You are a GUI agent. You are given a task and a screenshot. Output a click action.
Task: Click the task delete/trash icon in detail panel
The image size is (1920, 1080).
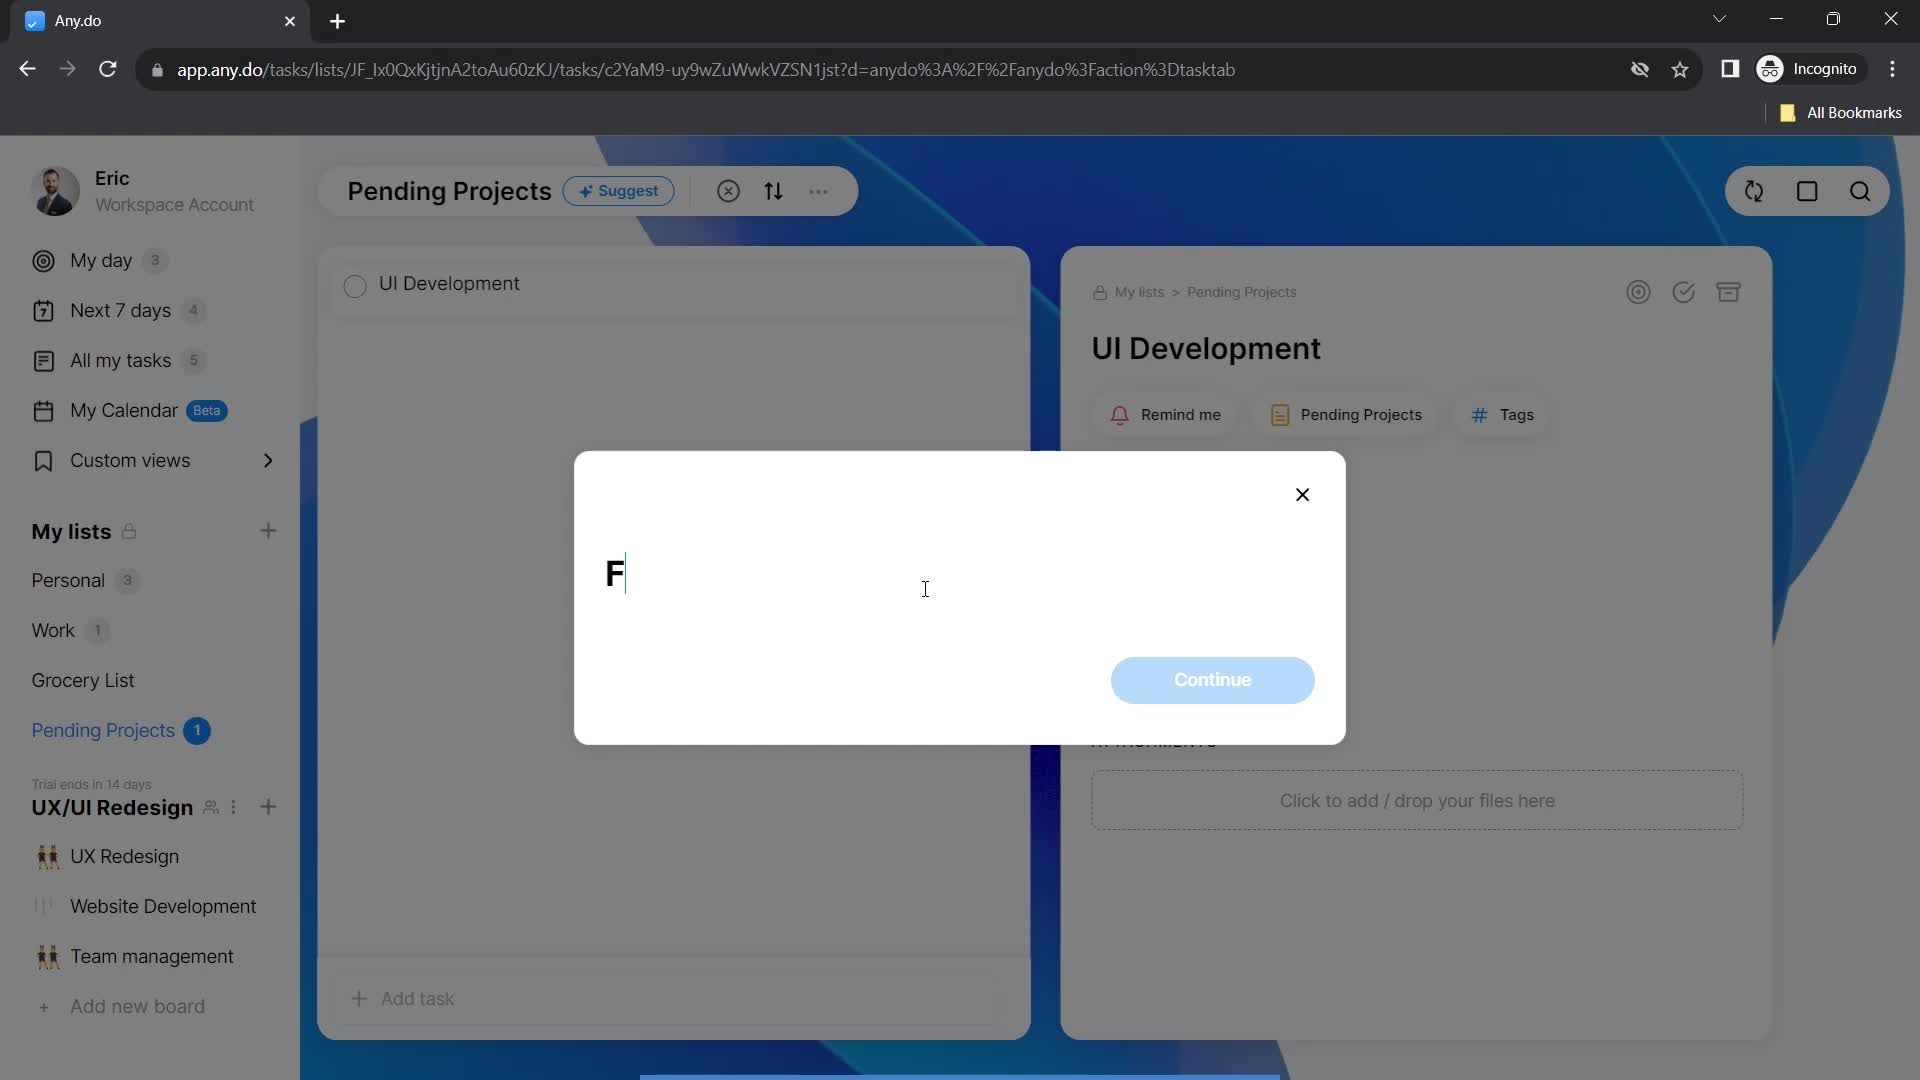[1729, 291]
